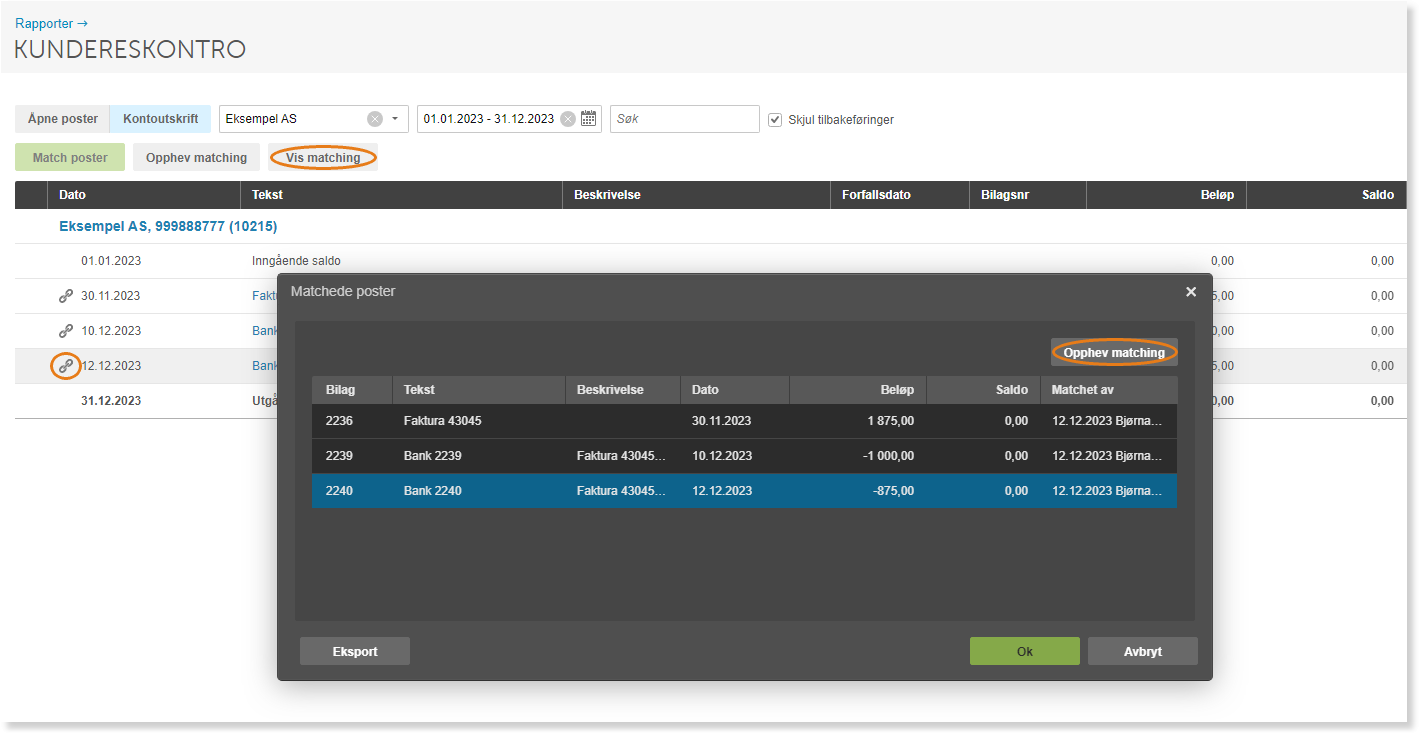Image resolution: width=1420 pixels, height=735 pixels.
Task: Click link icon on 30.11.2023 row
Action: pos(66,296)
